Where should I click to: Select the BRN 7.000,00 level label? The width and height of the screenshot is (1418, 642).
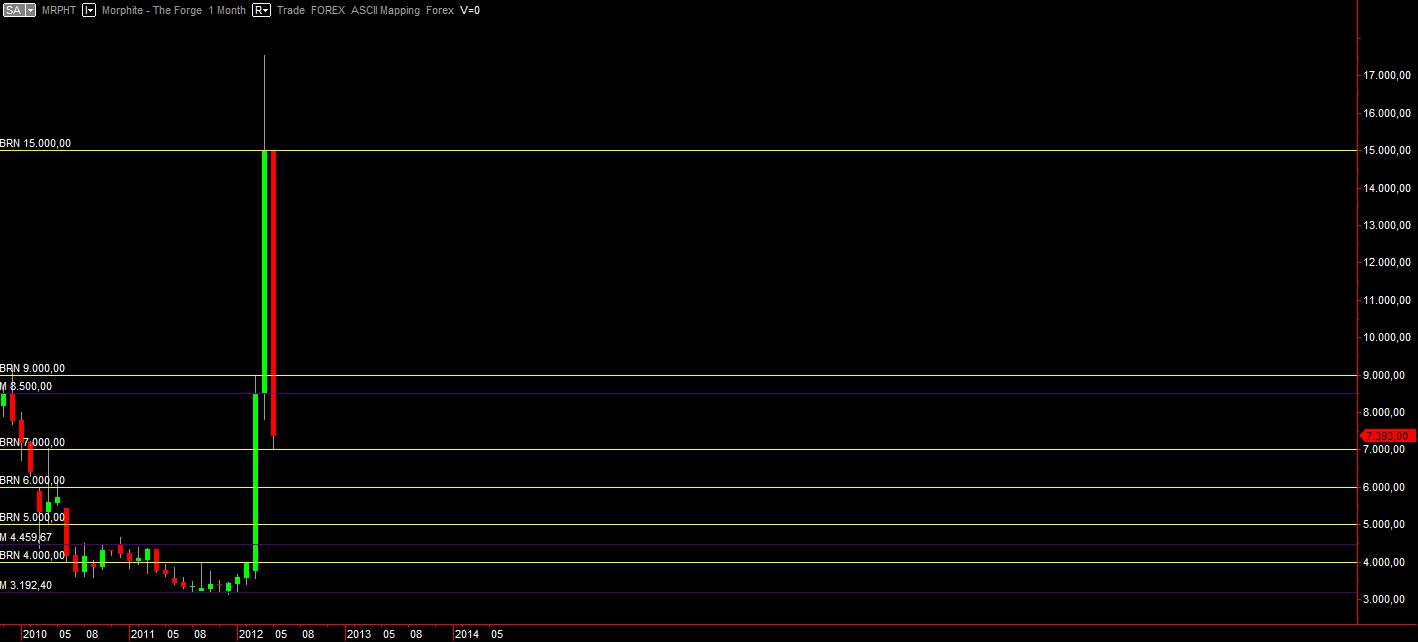pos(33,442)
